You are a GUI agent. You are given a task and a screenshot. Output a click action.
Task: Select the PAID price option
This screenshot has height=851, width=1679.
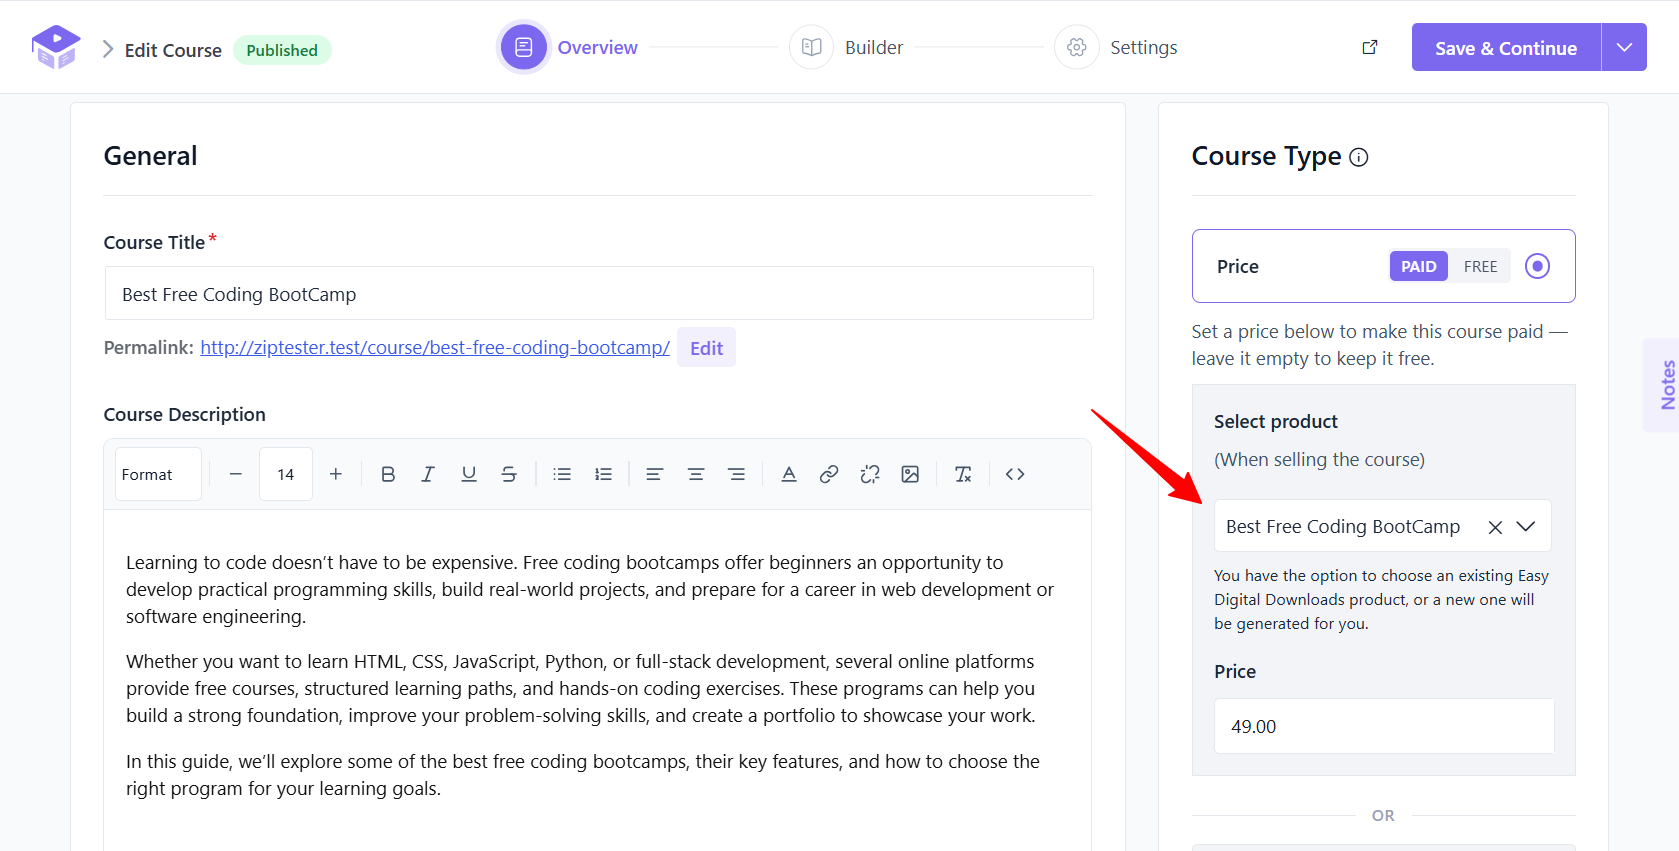tap(1418, 266)
